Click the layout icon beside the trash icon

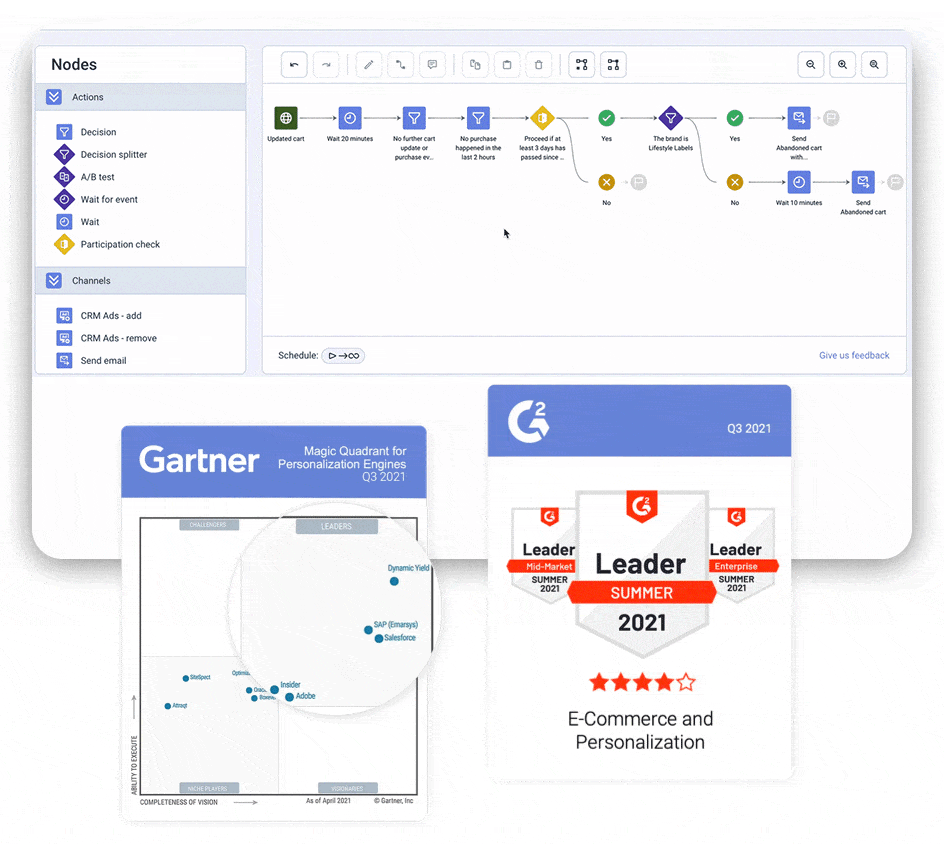[582, 64]
